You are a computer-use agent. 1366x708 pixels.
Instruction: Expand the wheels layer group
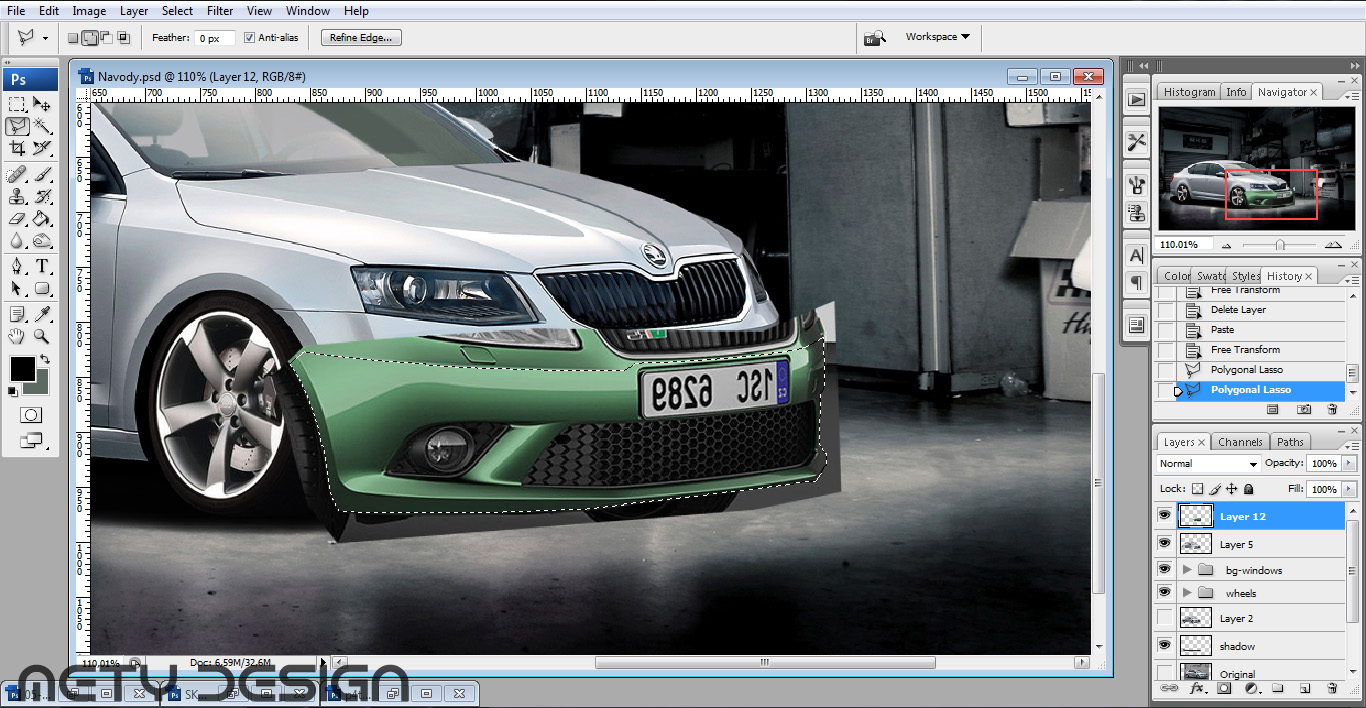(x=1187, y=593)
